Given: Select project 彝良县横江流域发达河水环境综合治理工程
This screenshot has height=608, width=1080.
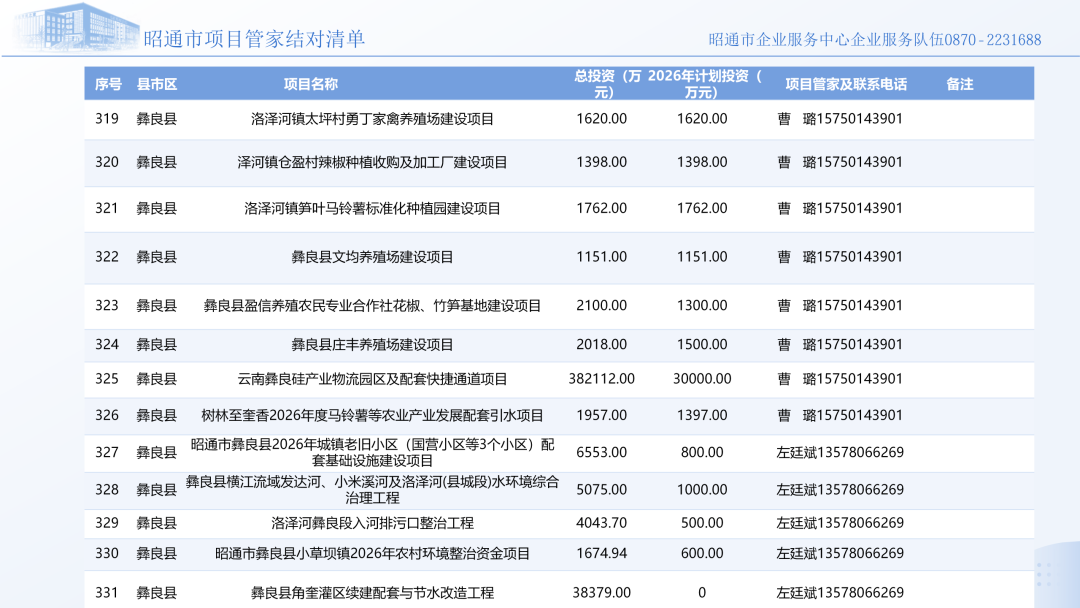Looking at the screenshot, I should (x=372, y=490).
